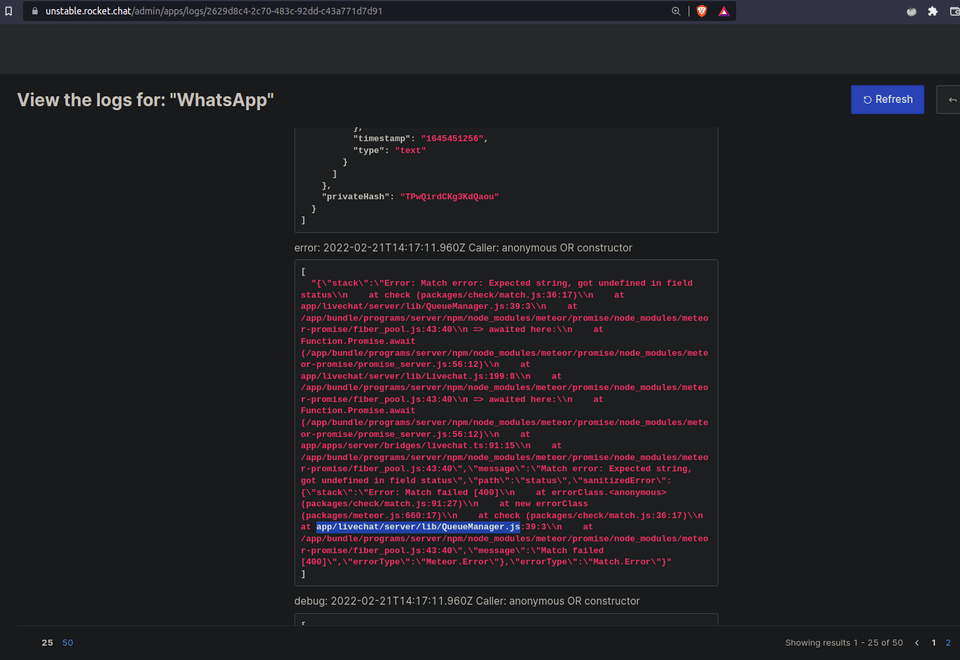Viewport: 960px width, 660px height.
Task: Open the Brave Shields lion icon
Action: [x=702, y=11]
